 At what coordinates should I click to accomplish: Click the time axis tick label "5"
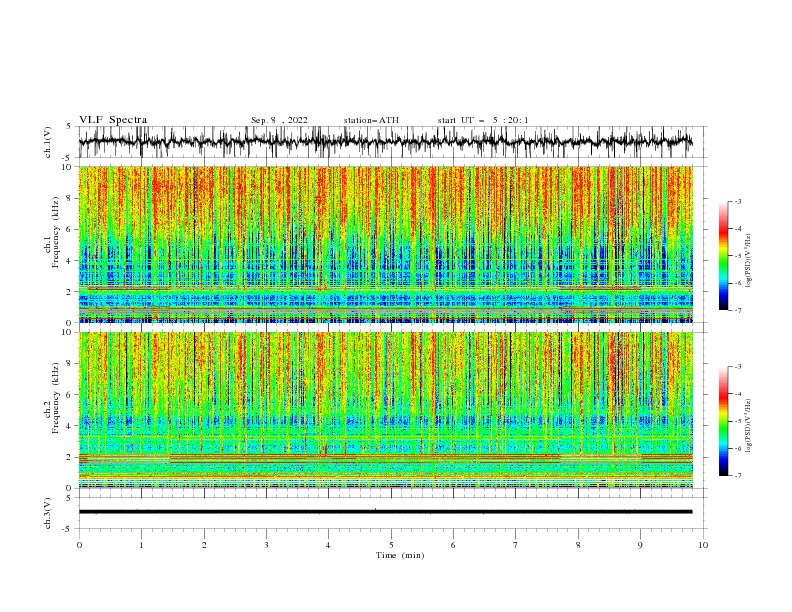(x=391, y=545)
